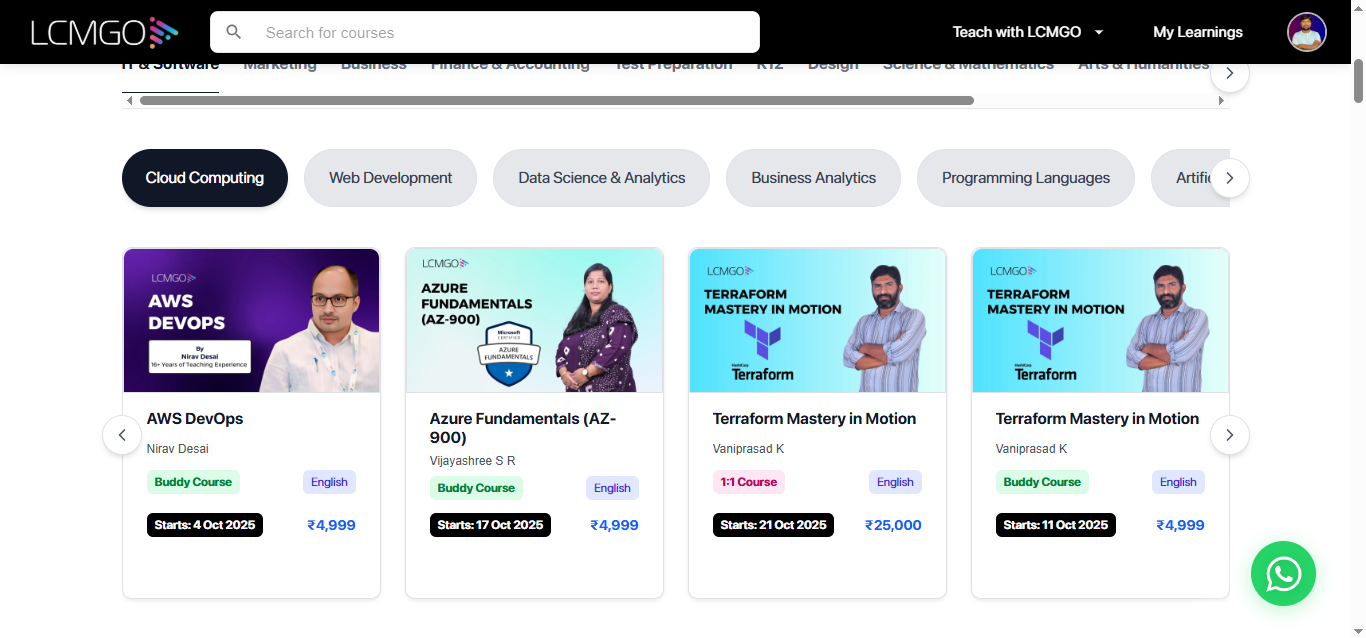Image resolution: width=1366 pixels, height=638 pixels.
Task: Click course carousel next arrow
Action: (x=1230, y=435)
